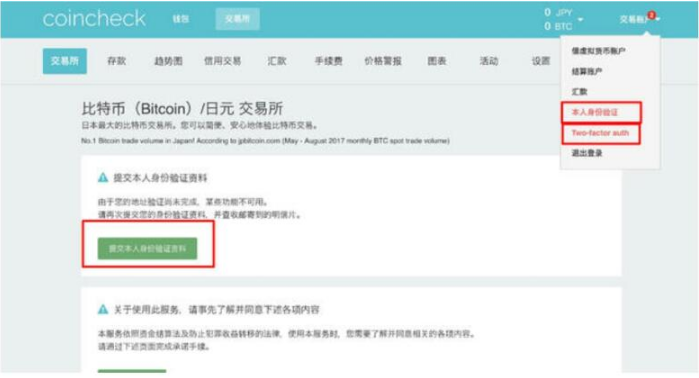Select 汇款 in the account dropdown menu
The image size is (699, 378).
[579, 92]
